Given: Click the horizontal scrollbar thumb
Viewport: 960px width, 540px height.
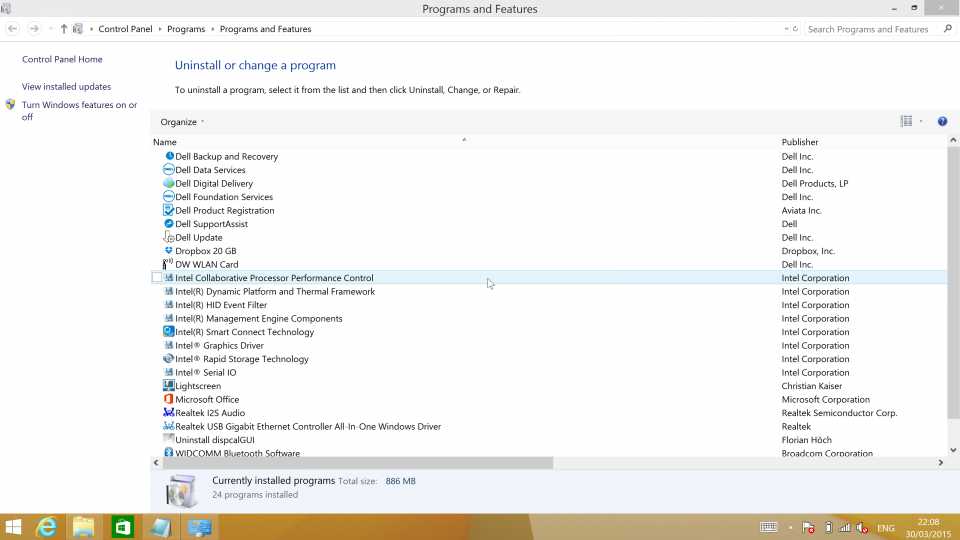Looking at the screenshot, I should [x=358, y=463].
